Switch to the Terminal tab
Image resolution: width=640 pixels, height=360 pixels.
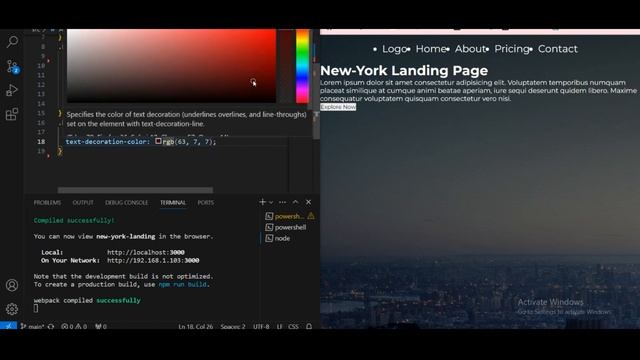pyautogui.click(x=173, y=202)
